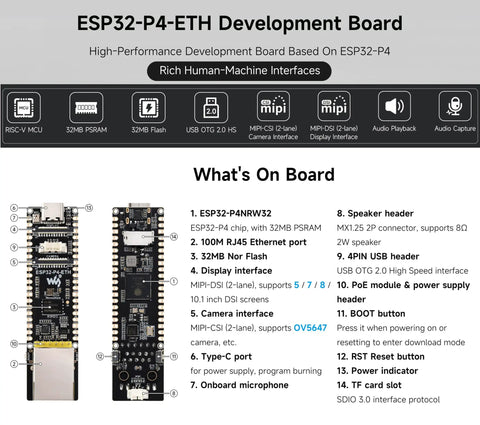Screen dimensions: 480x425
Task: Open the blue OV5647 camera link
Action: click(x=310, y=328)
